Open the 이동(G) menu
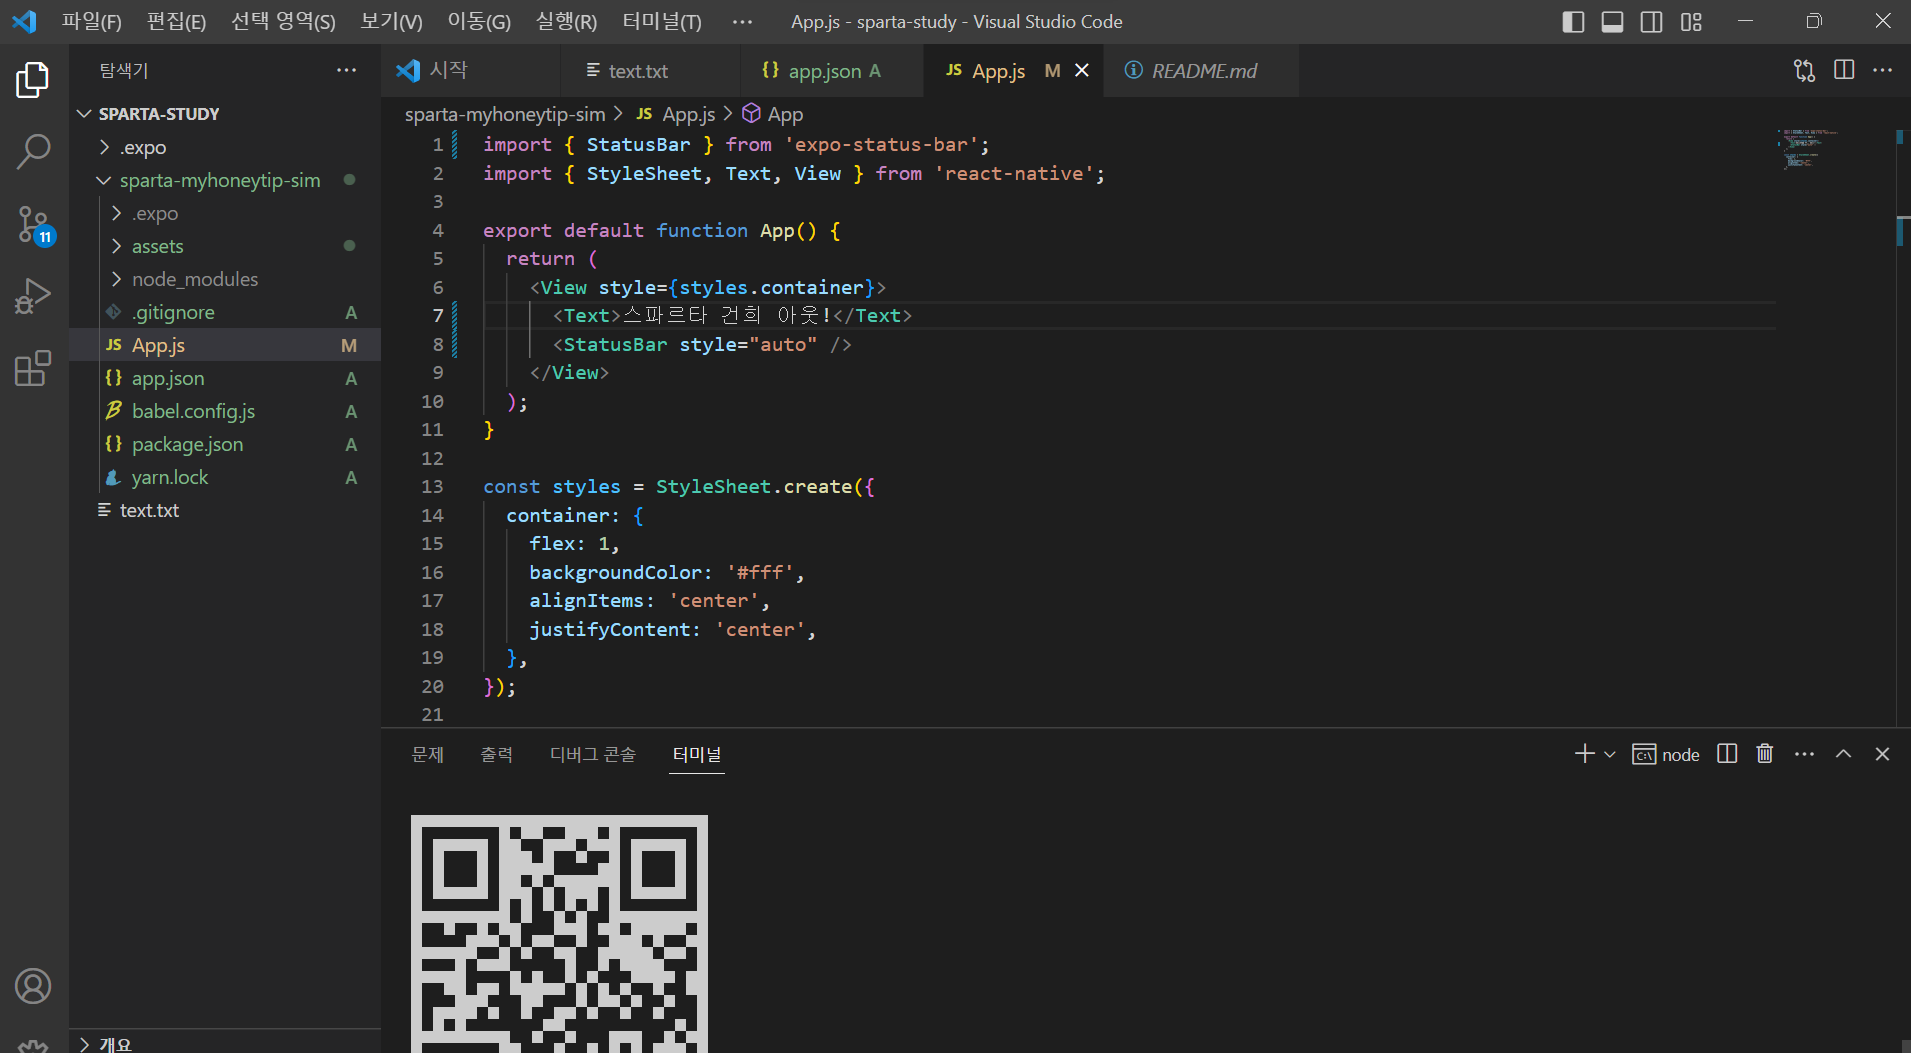The height and width of the screenshot is (1053, 1911). (479, 22)
